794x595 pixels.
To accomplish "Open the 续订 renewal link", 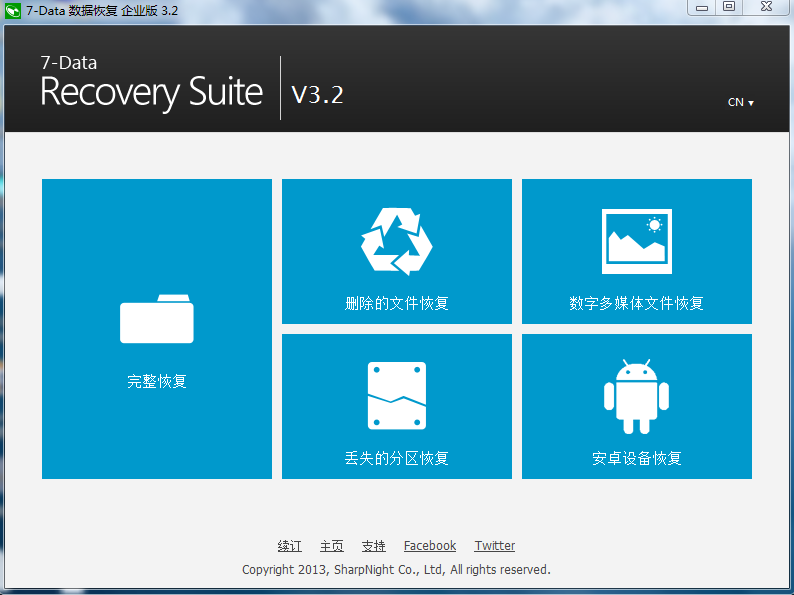I will [290, 546].
